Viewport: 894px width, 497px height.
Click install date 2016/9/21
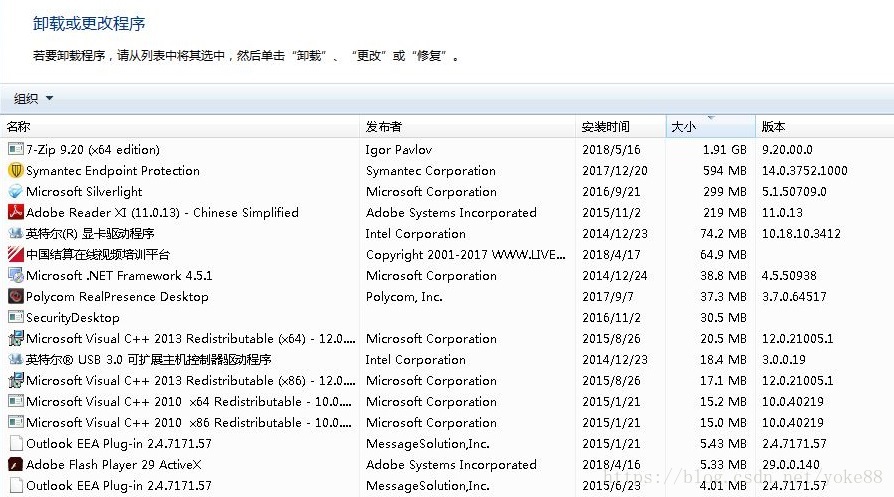pyautogui.click(x=611, y=192)
